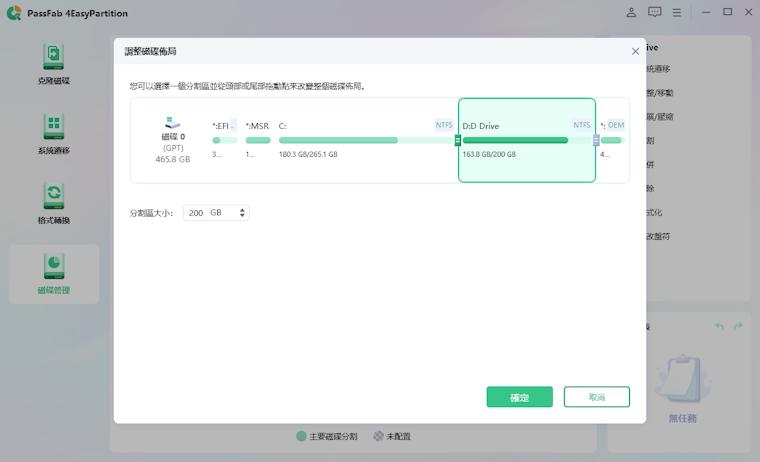Image resolution: width=760 pixels, height=462 pixels.
Task: Open the feedback chat icon in title bar
Action: [x=654, y=12]
